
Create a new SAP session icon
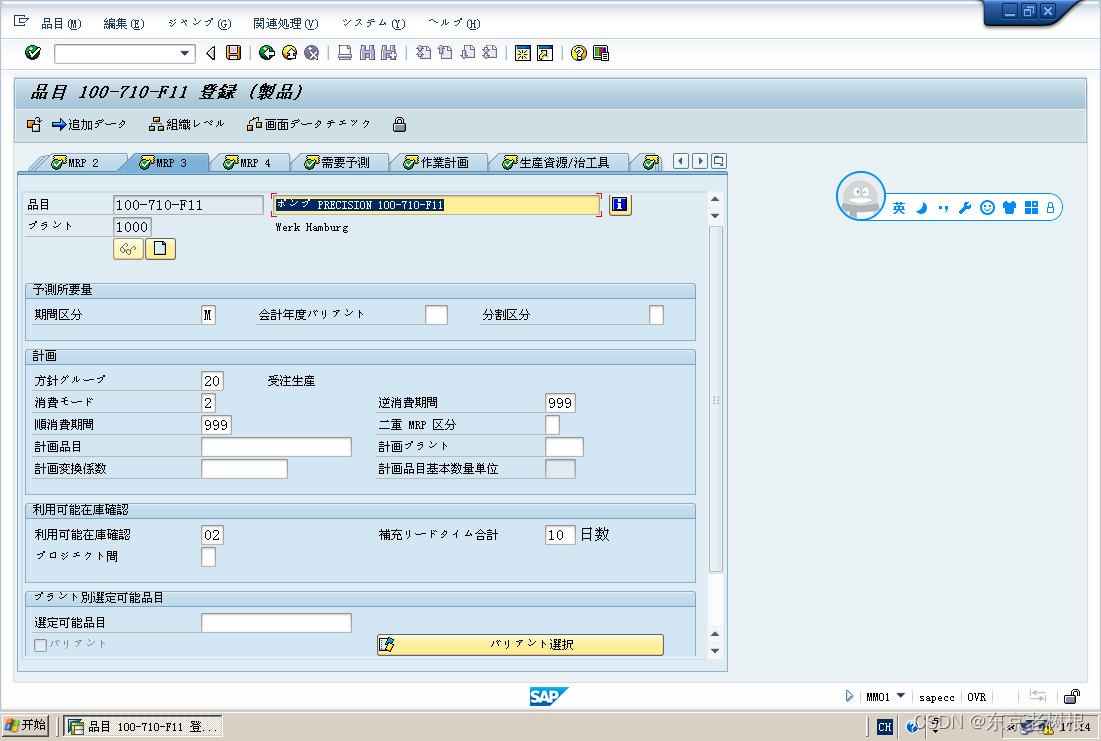(x=522, y=53)
